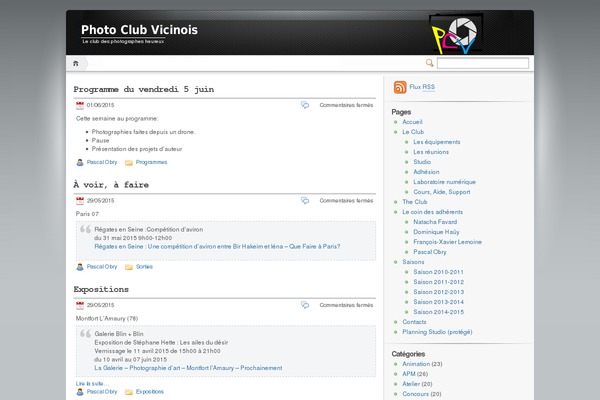Click Lire la suite link
Screen dimensions: 600x400
tap(92, 384)
